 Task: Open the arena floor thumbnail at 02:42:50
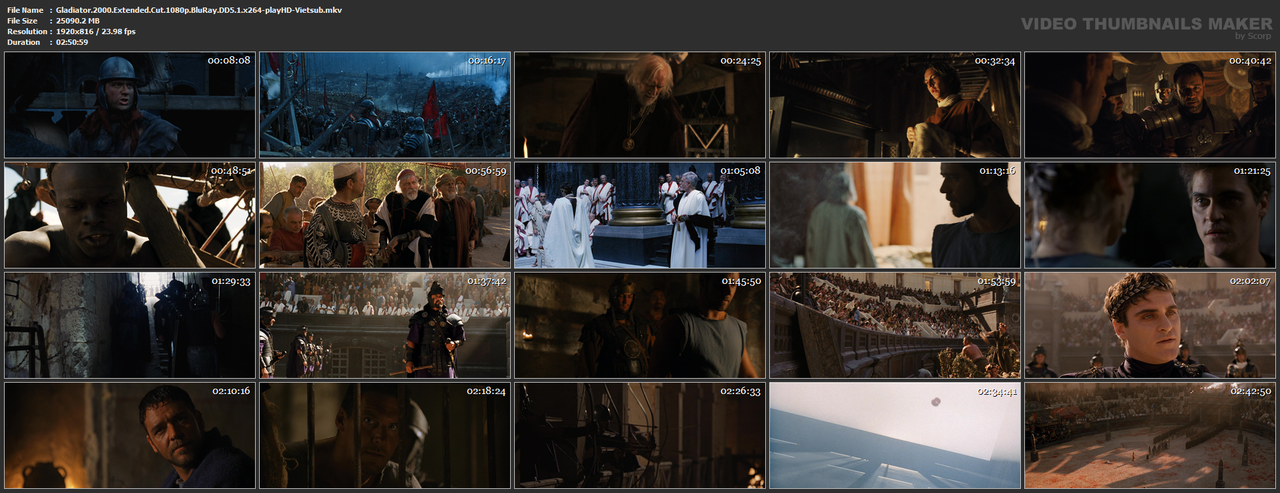click(1150, 435)
